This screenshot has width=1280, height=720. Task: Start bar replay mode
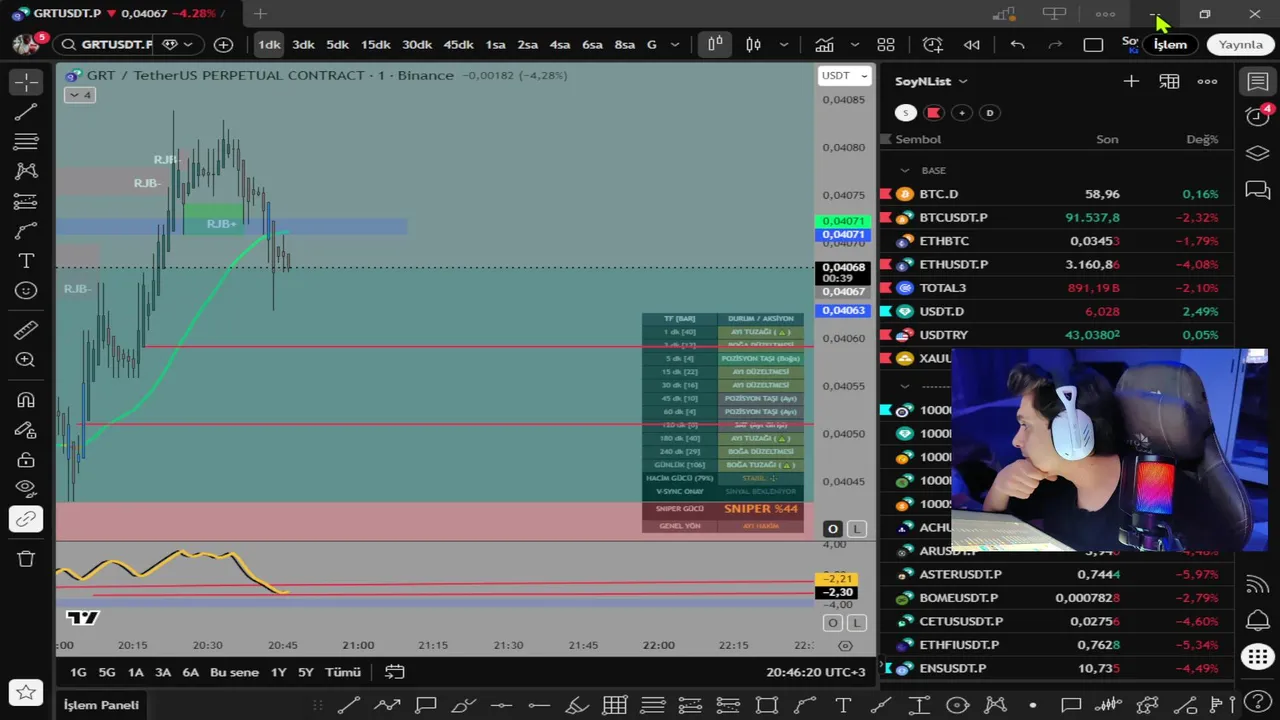(971, 44)
